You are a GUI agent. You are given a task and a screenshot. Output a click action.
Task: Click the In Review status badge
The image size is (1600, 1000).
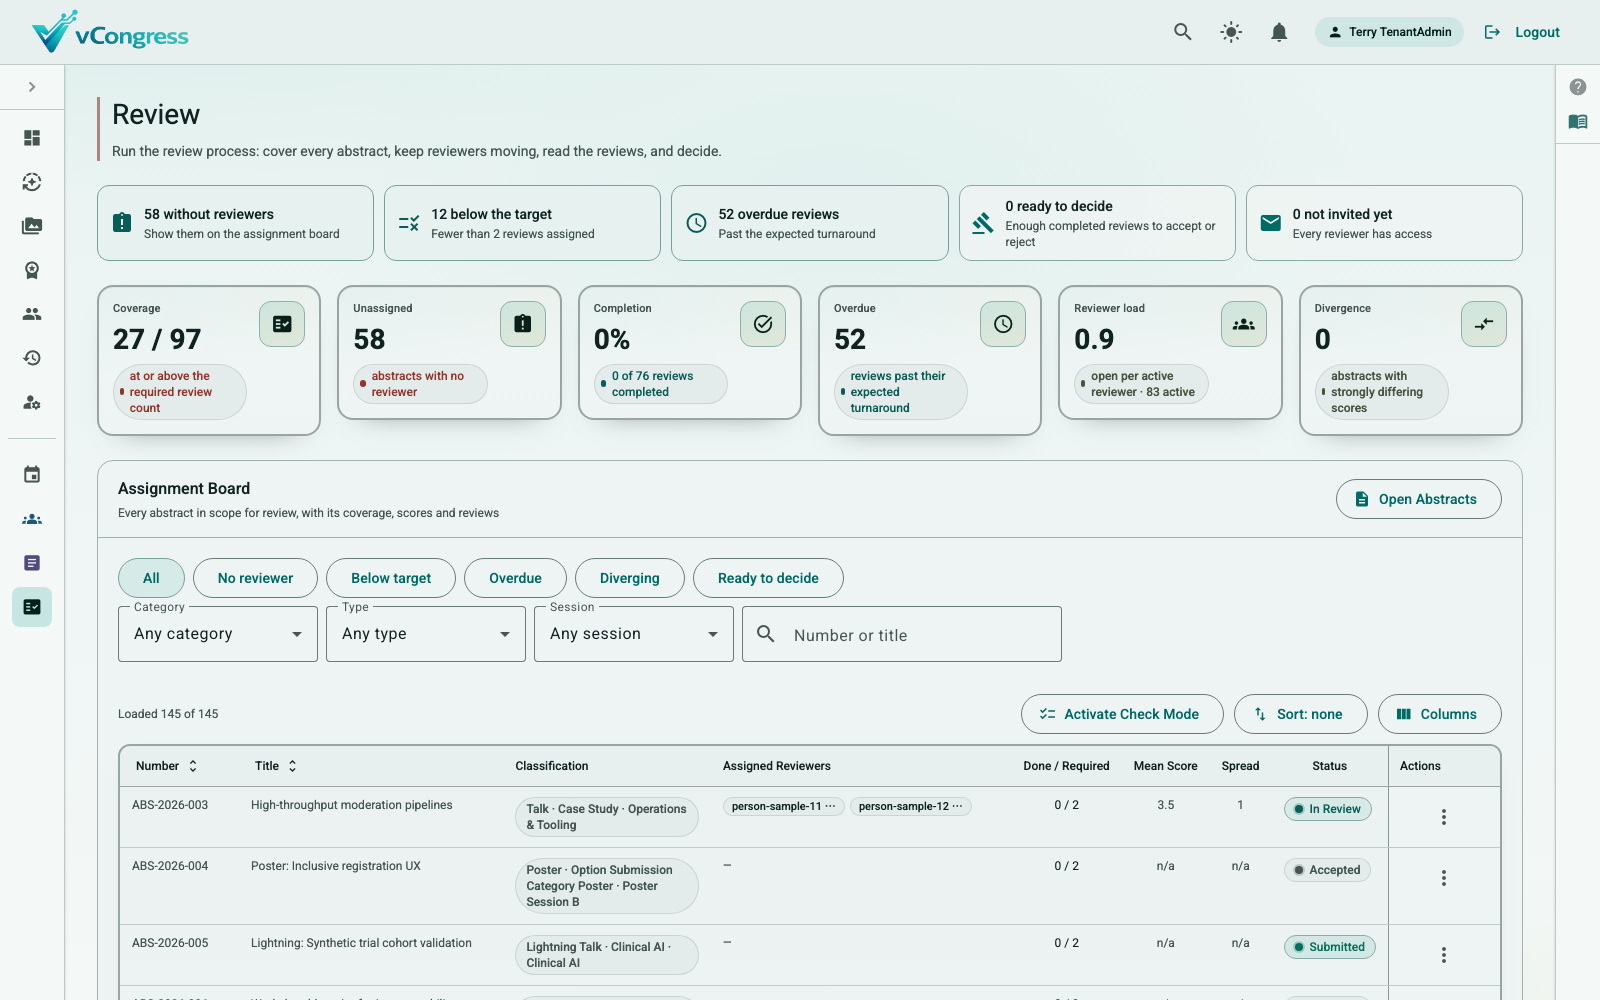coord(1327,809)
